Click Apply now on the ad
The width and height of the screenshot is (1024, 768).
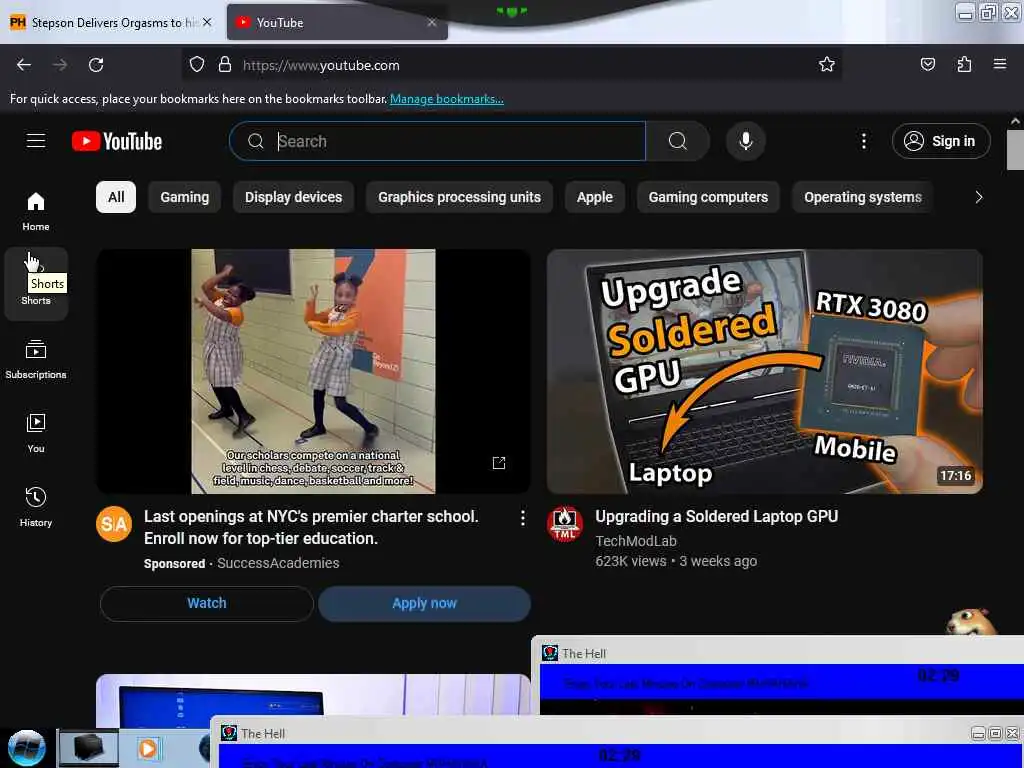(424, 603)
